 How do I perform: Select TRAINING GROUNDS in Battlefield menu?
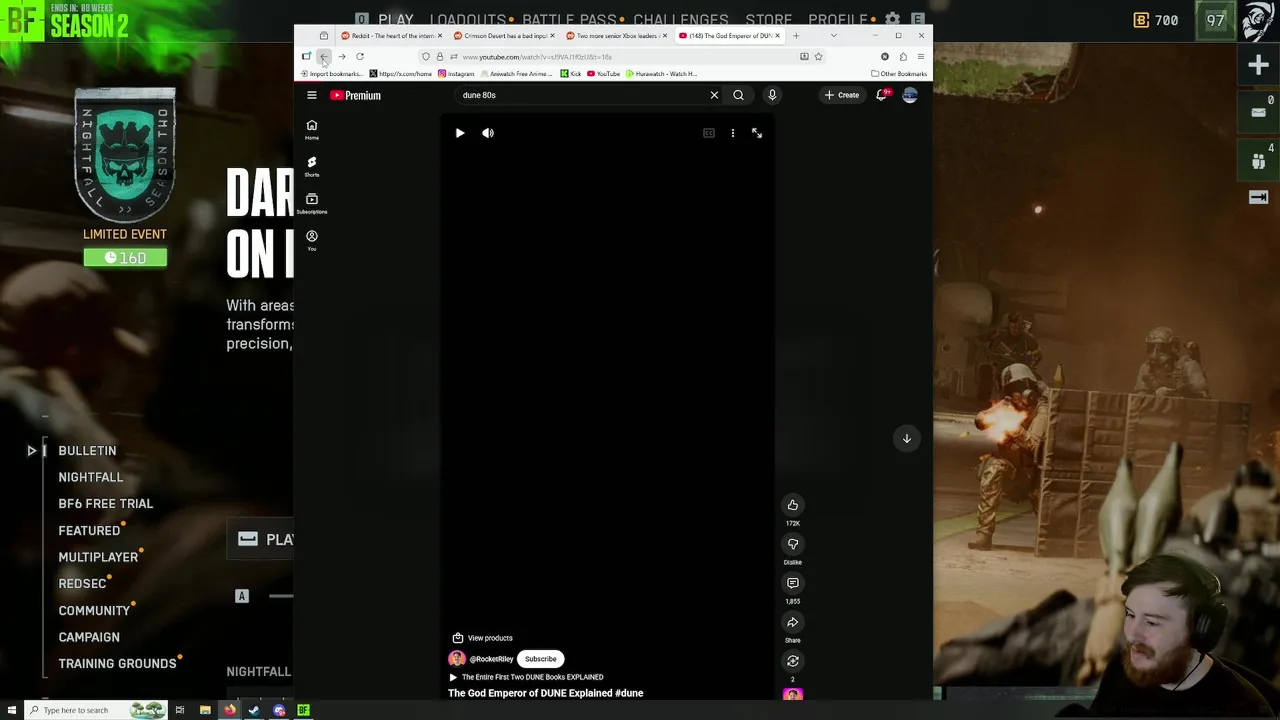(117, 664)
